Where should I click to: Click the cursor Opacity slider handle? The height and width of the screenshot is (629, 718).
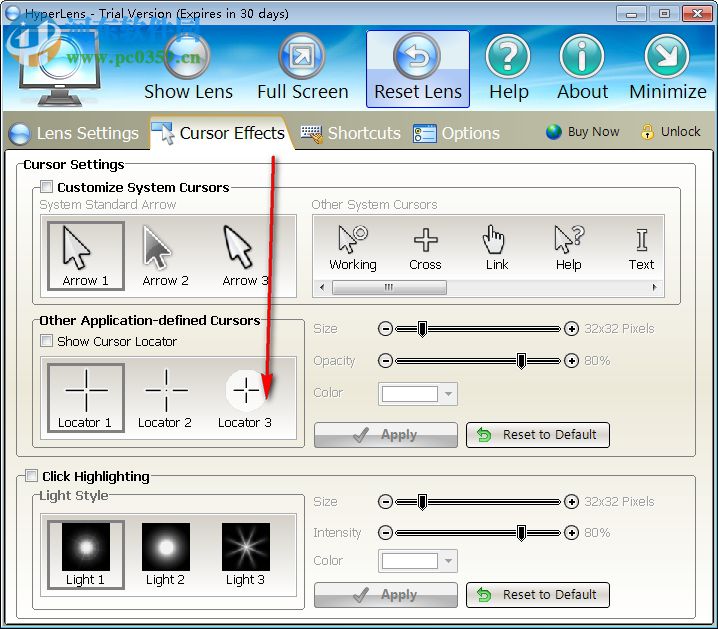(x=521, y=361)
